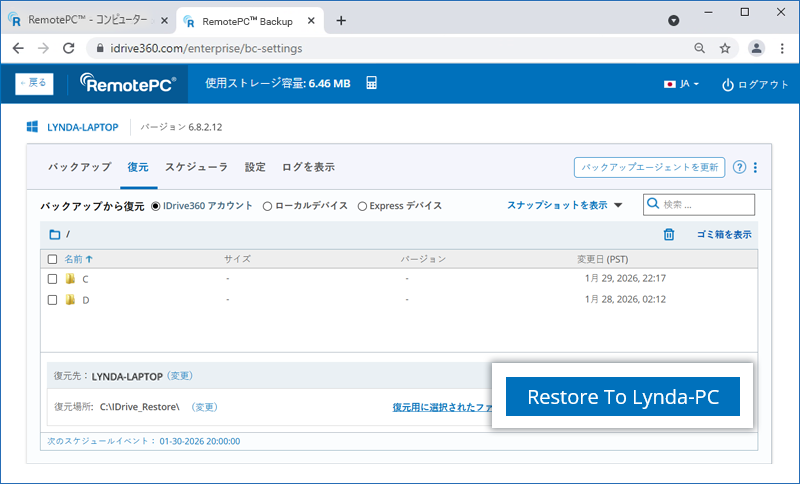
Task: Click the tab search dropdown circle icon
Action: point(673,20)
